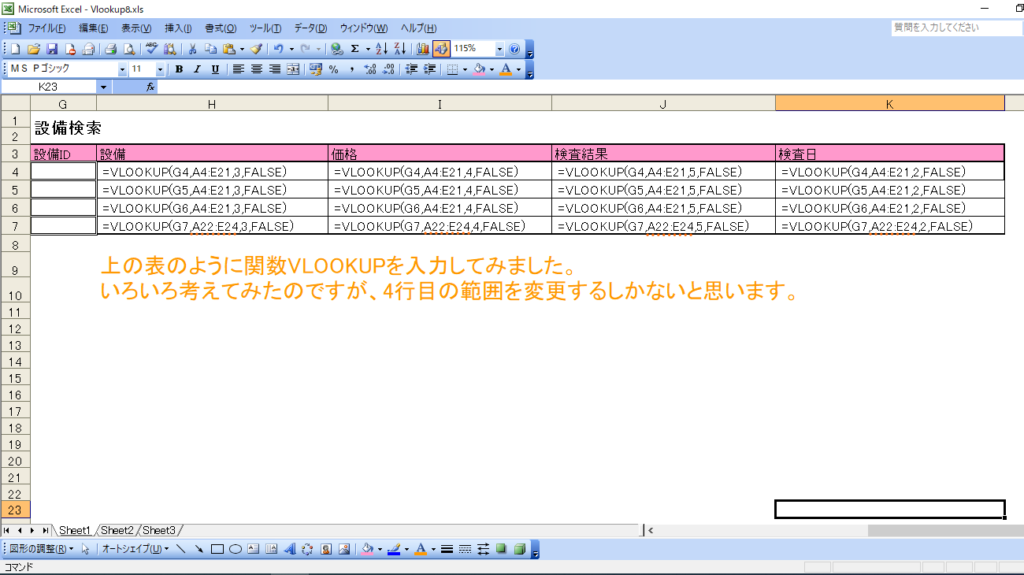
Task: Click the Save icon in the toolbar
Action: click(x=52, y=48)
